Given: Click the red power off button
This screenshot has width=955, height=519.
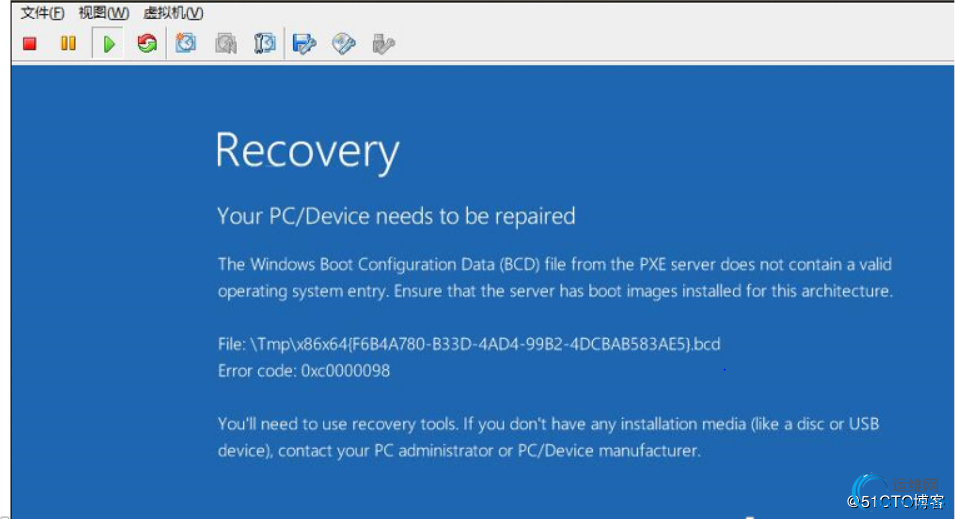Looking at the screenshot, I should (x=30, y=44).
